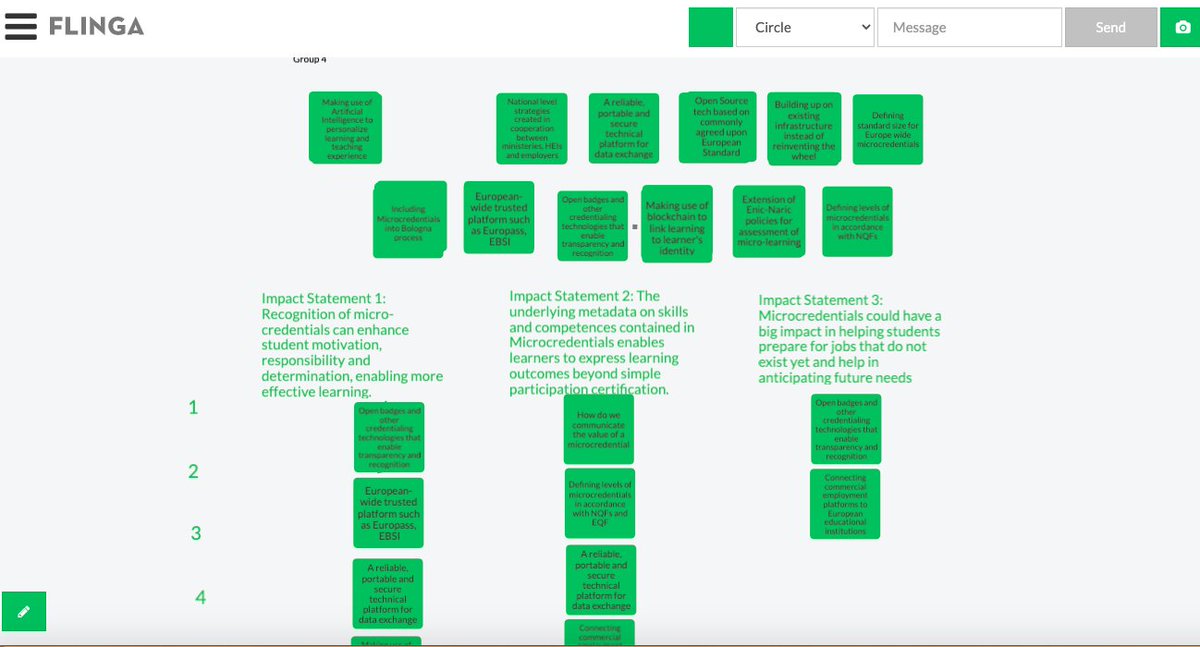
Task: Select the Extension of Enic-Naric policies note
Action: coord(769,222)
